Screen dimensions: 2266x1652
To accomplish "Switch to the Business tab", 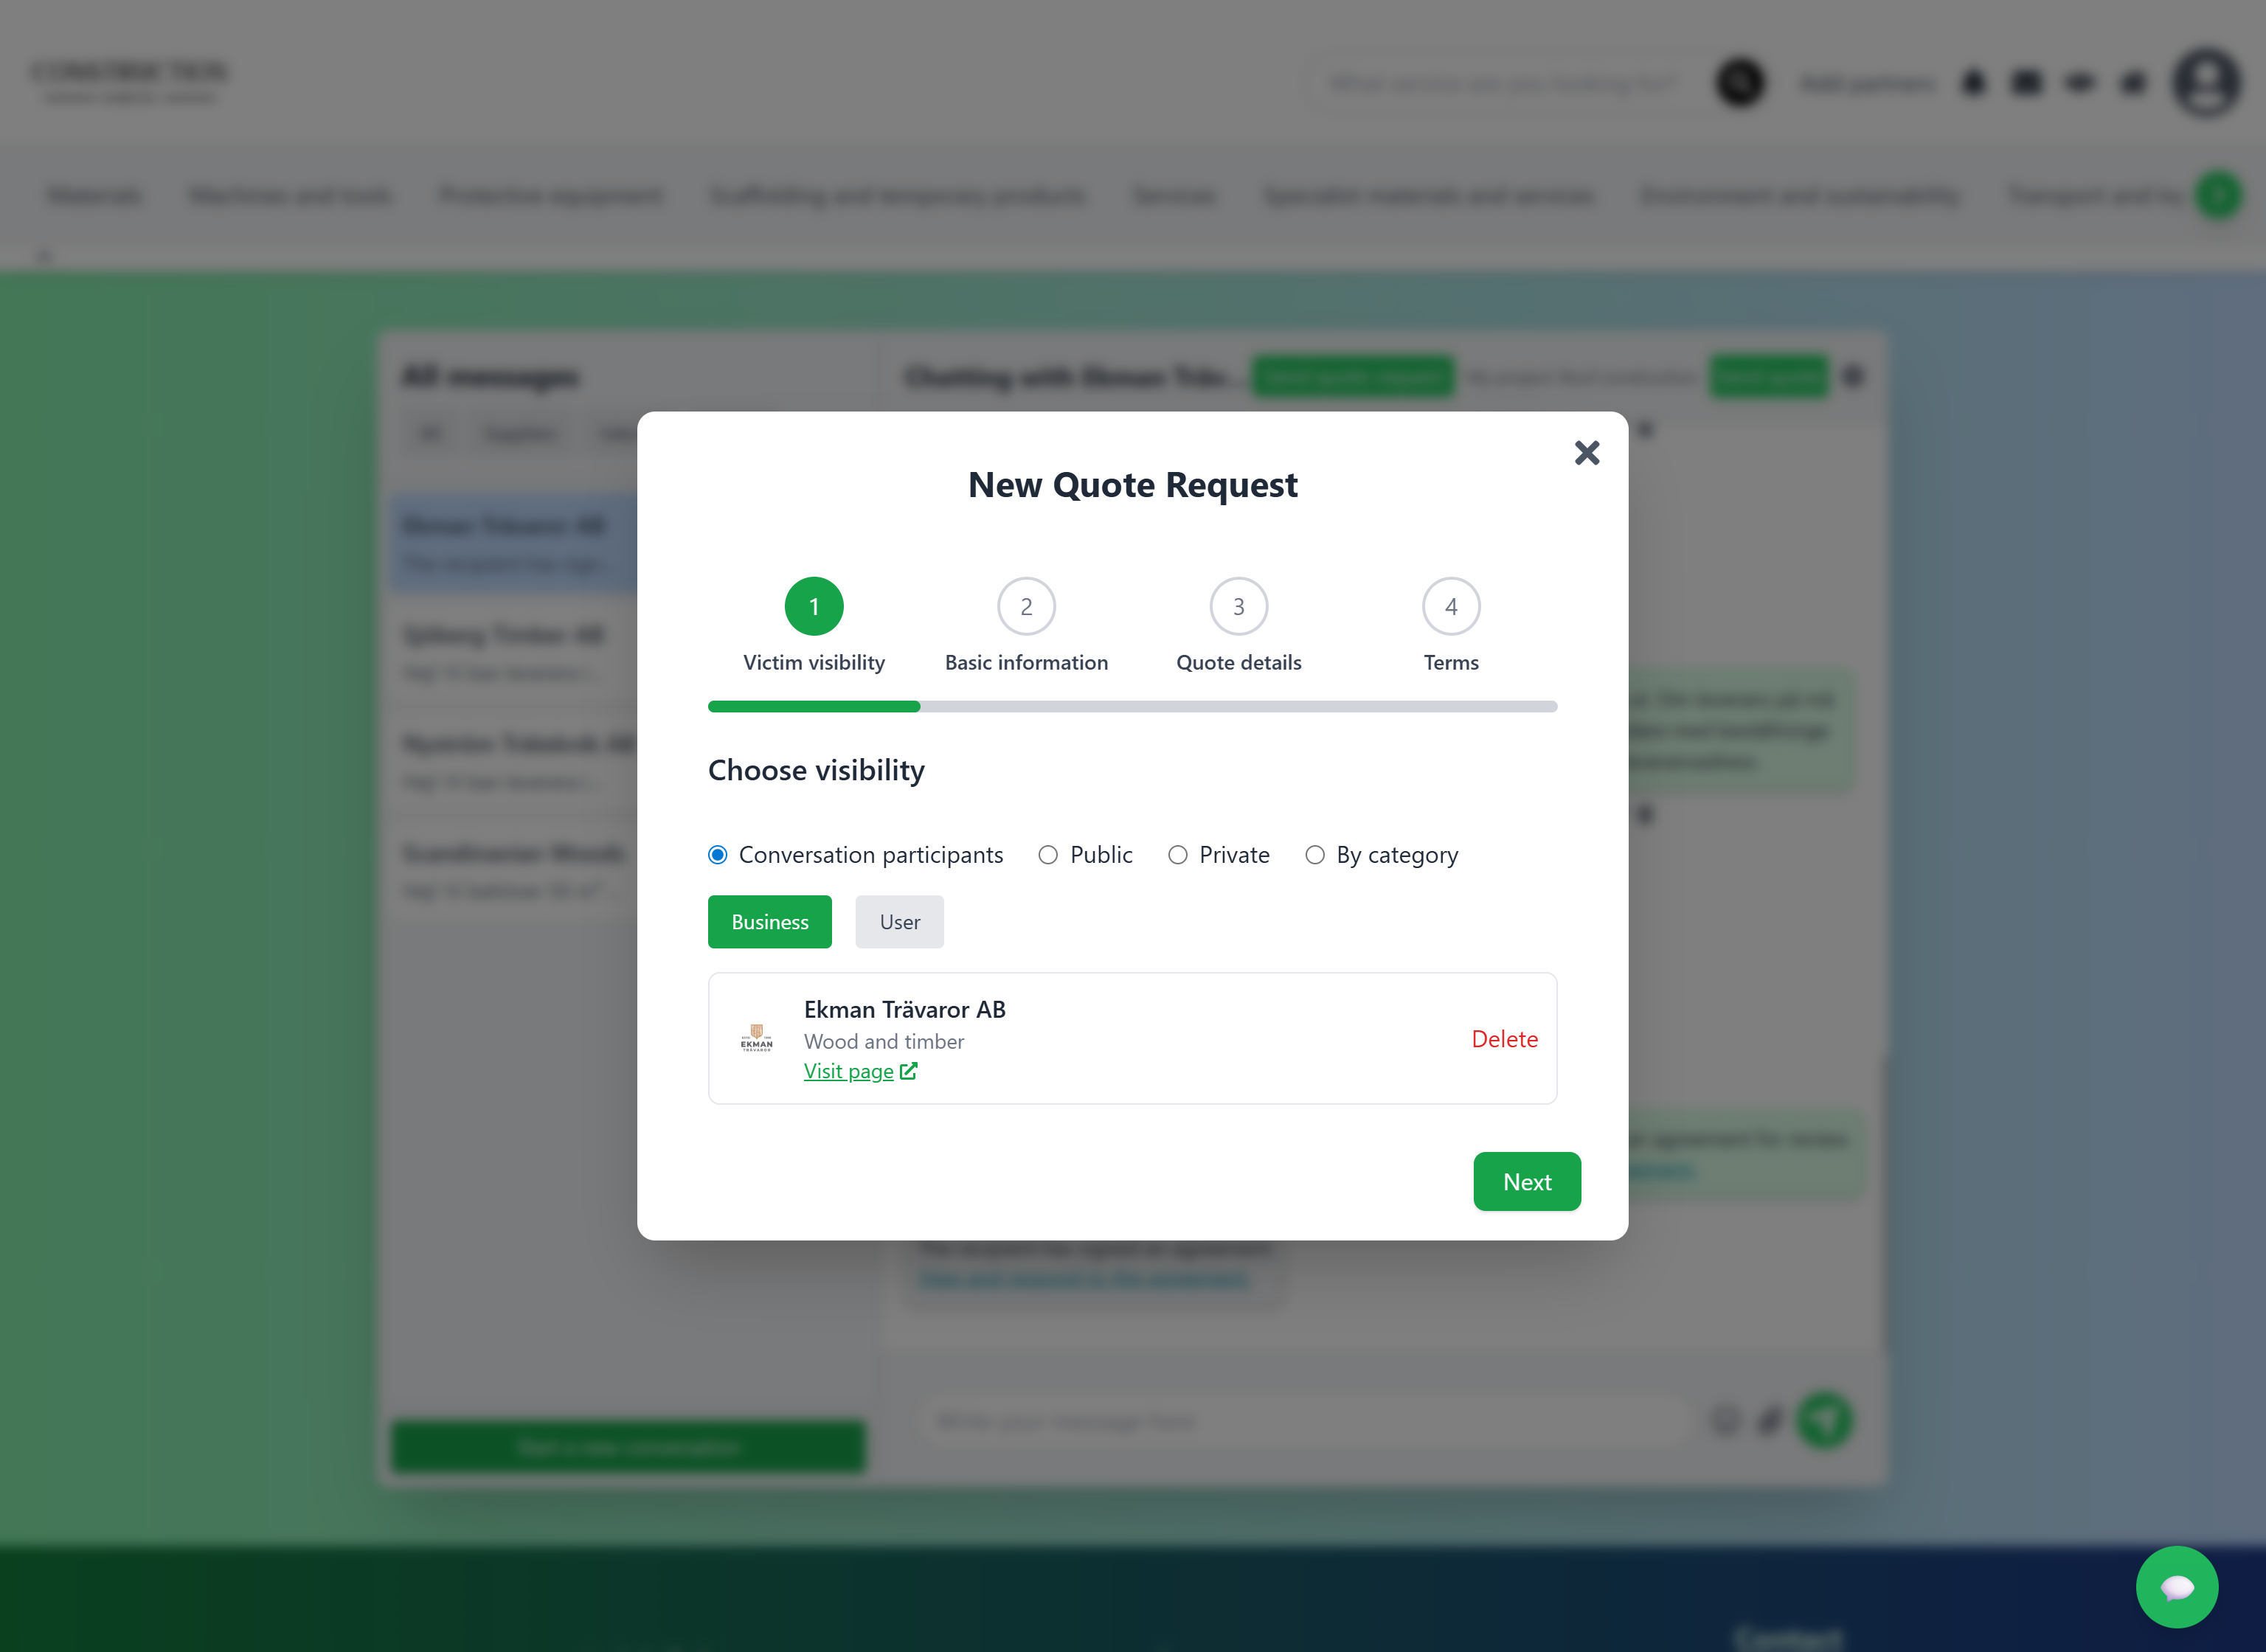I will coord(769,922).
